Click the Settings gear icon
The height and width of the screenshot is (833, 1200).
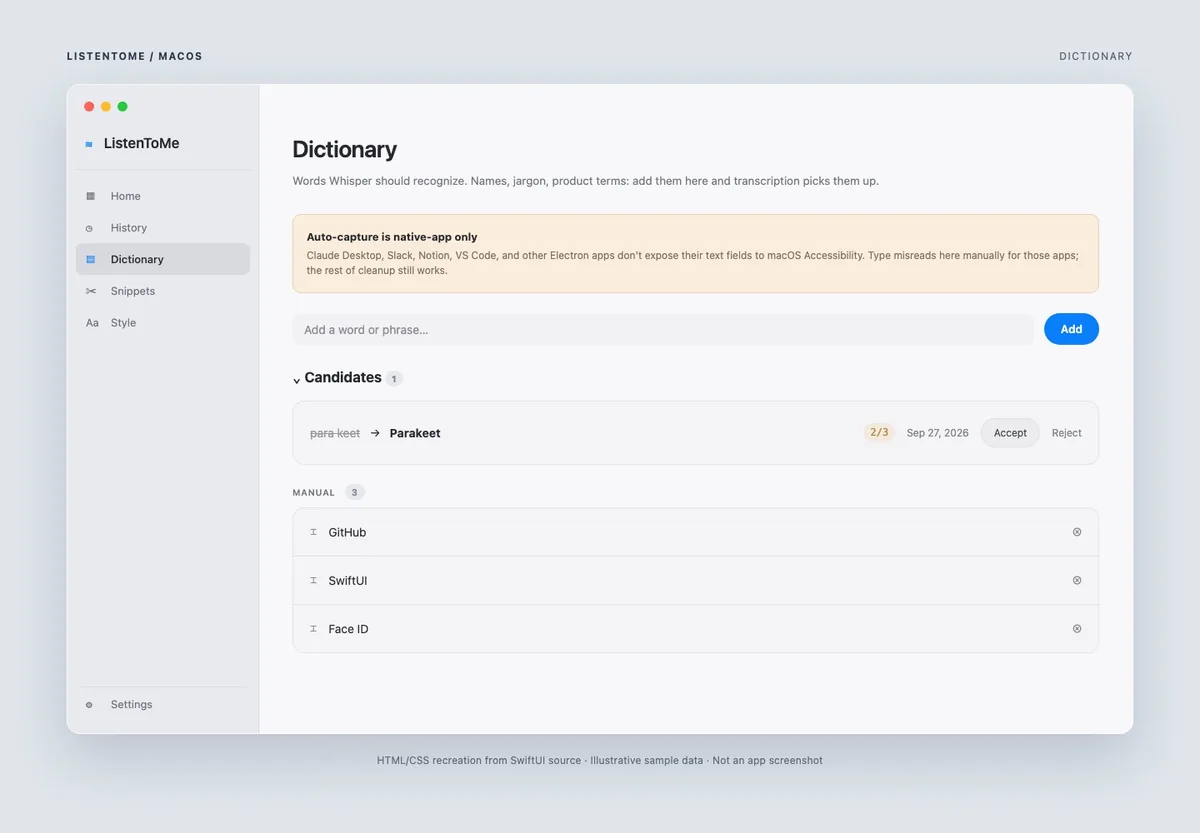click(90, 705)
